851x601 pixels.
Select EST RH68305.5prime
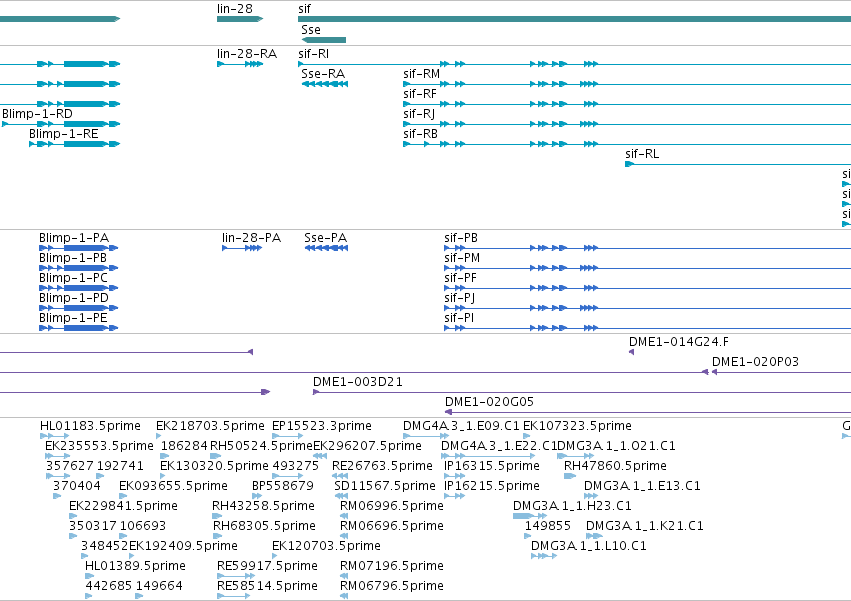click(x=264, y=527)
